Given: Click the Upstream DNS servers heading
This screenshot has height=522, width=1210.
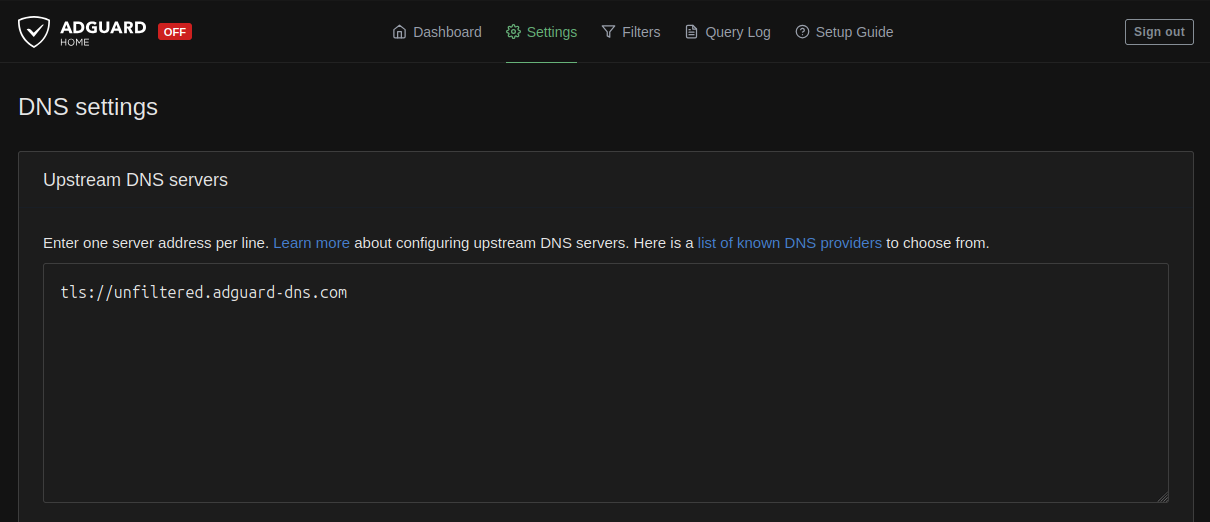Looking at the screenshot, I should [136, 180].
